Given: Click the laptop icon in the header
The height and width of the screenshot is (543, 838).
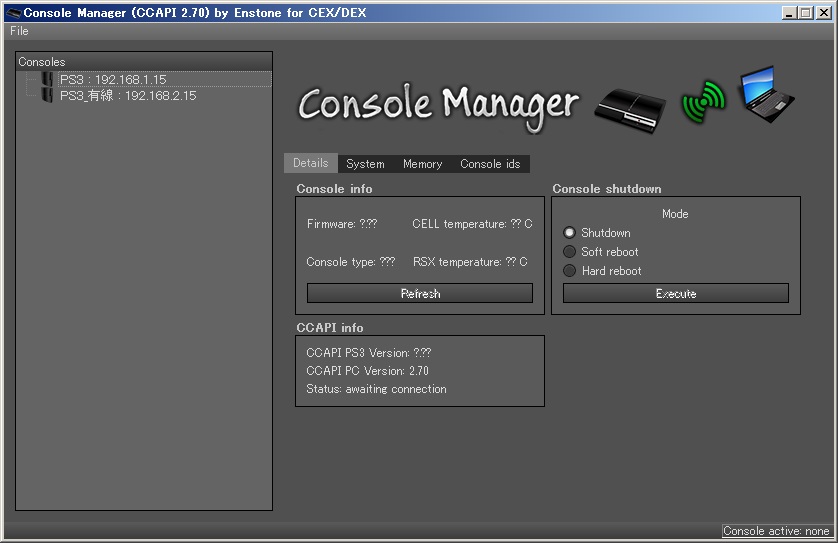Looking at the screenshot, I should (766, 95).
